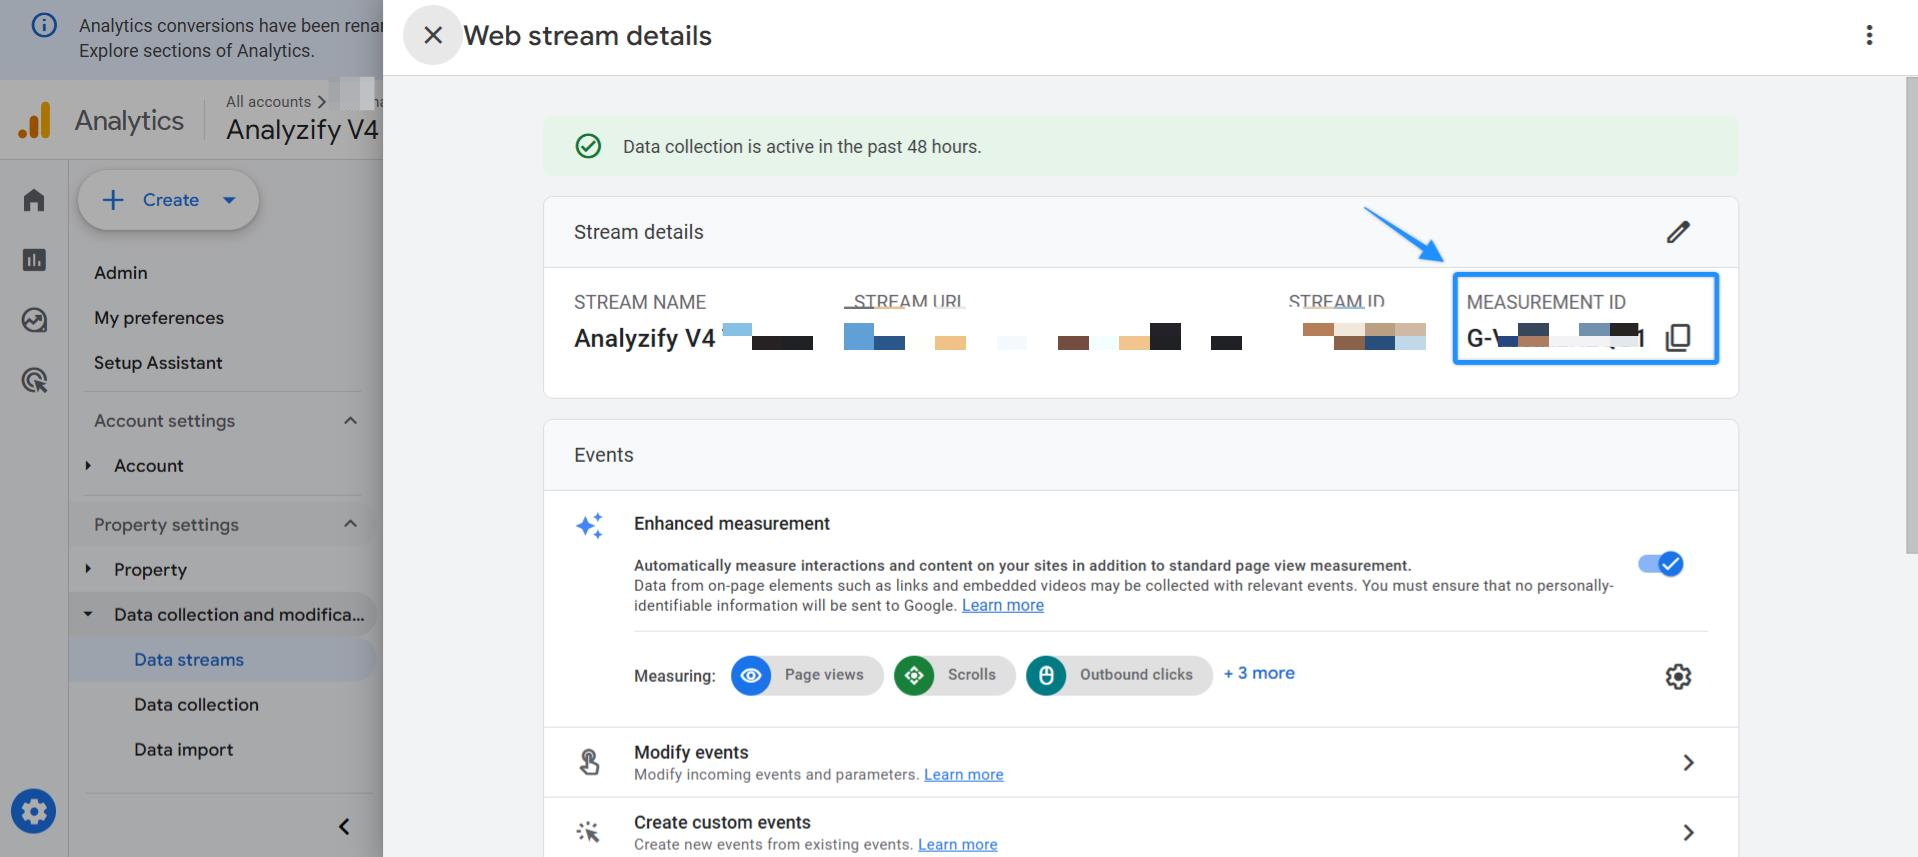The width and height of the screenshot is (1918, 857).
Task: Select Data streams
Action: point(222,659)
